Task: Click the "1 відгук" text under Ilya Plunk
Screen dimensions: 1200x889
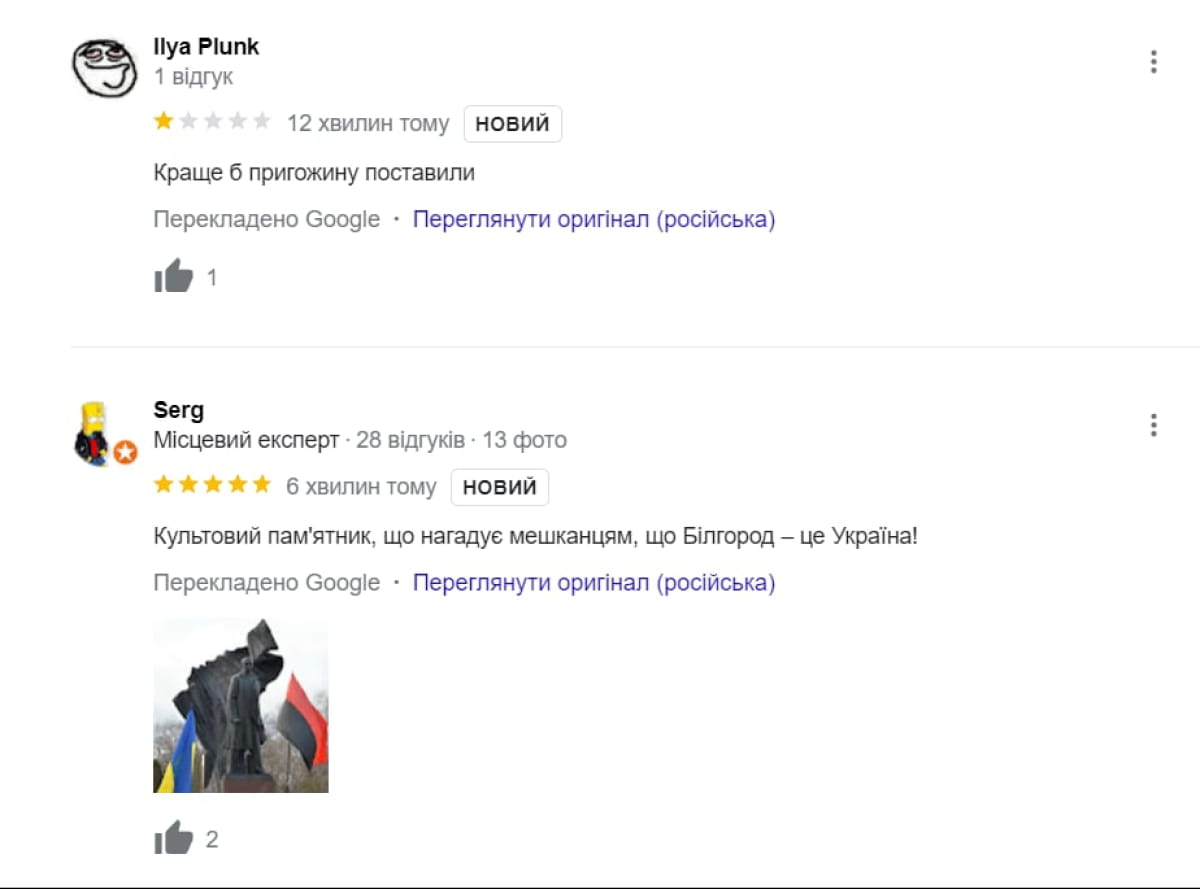Action: click(x=193, y=77)
